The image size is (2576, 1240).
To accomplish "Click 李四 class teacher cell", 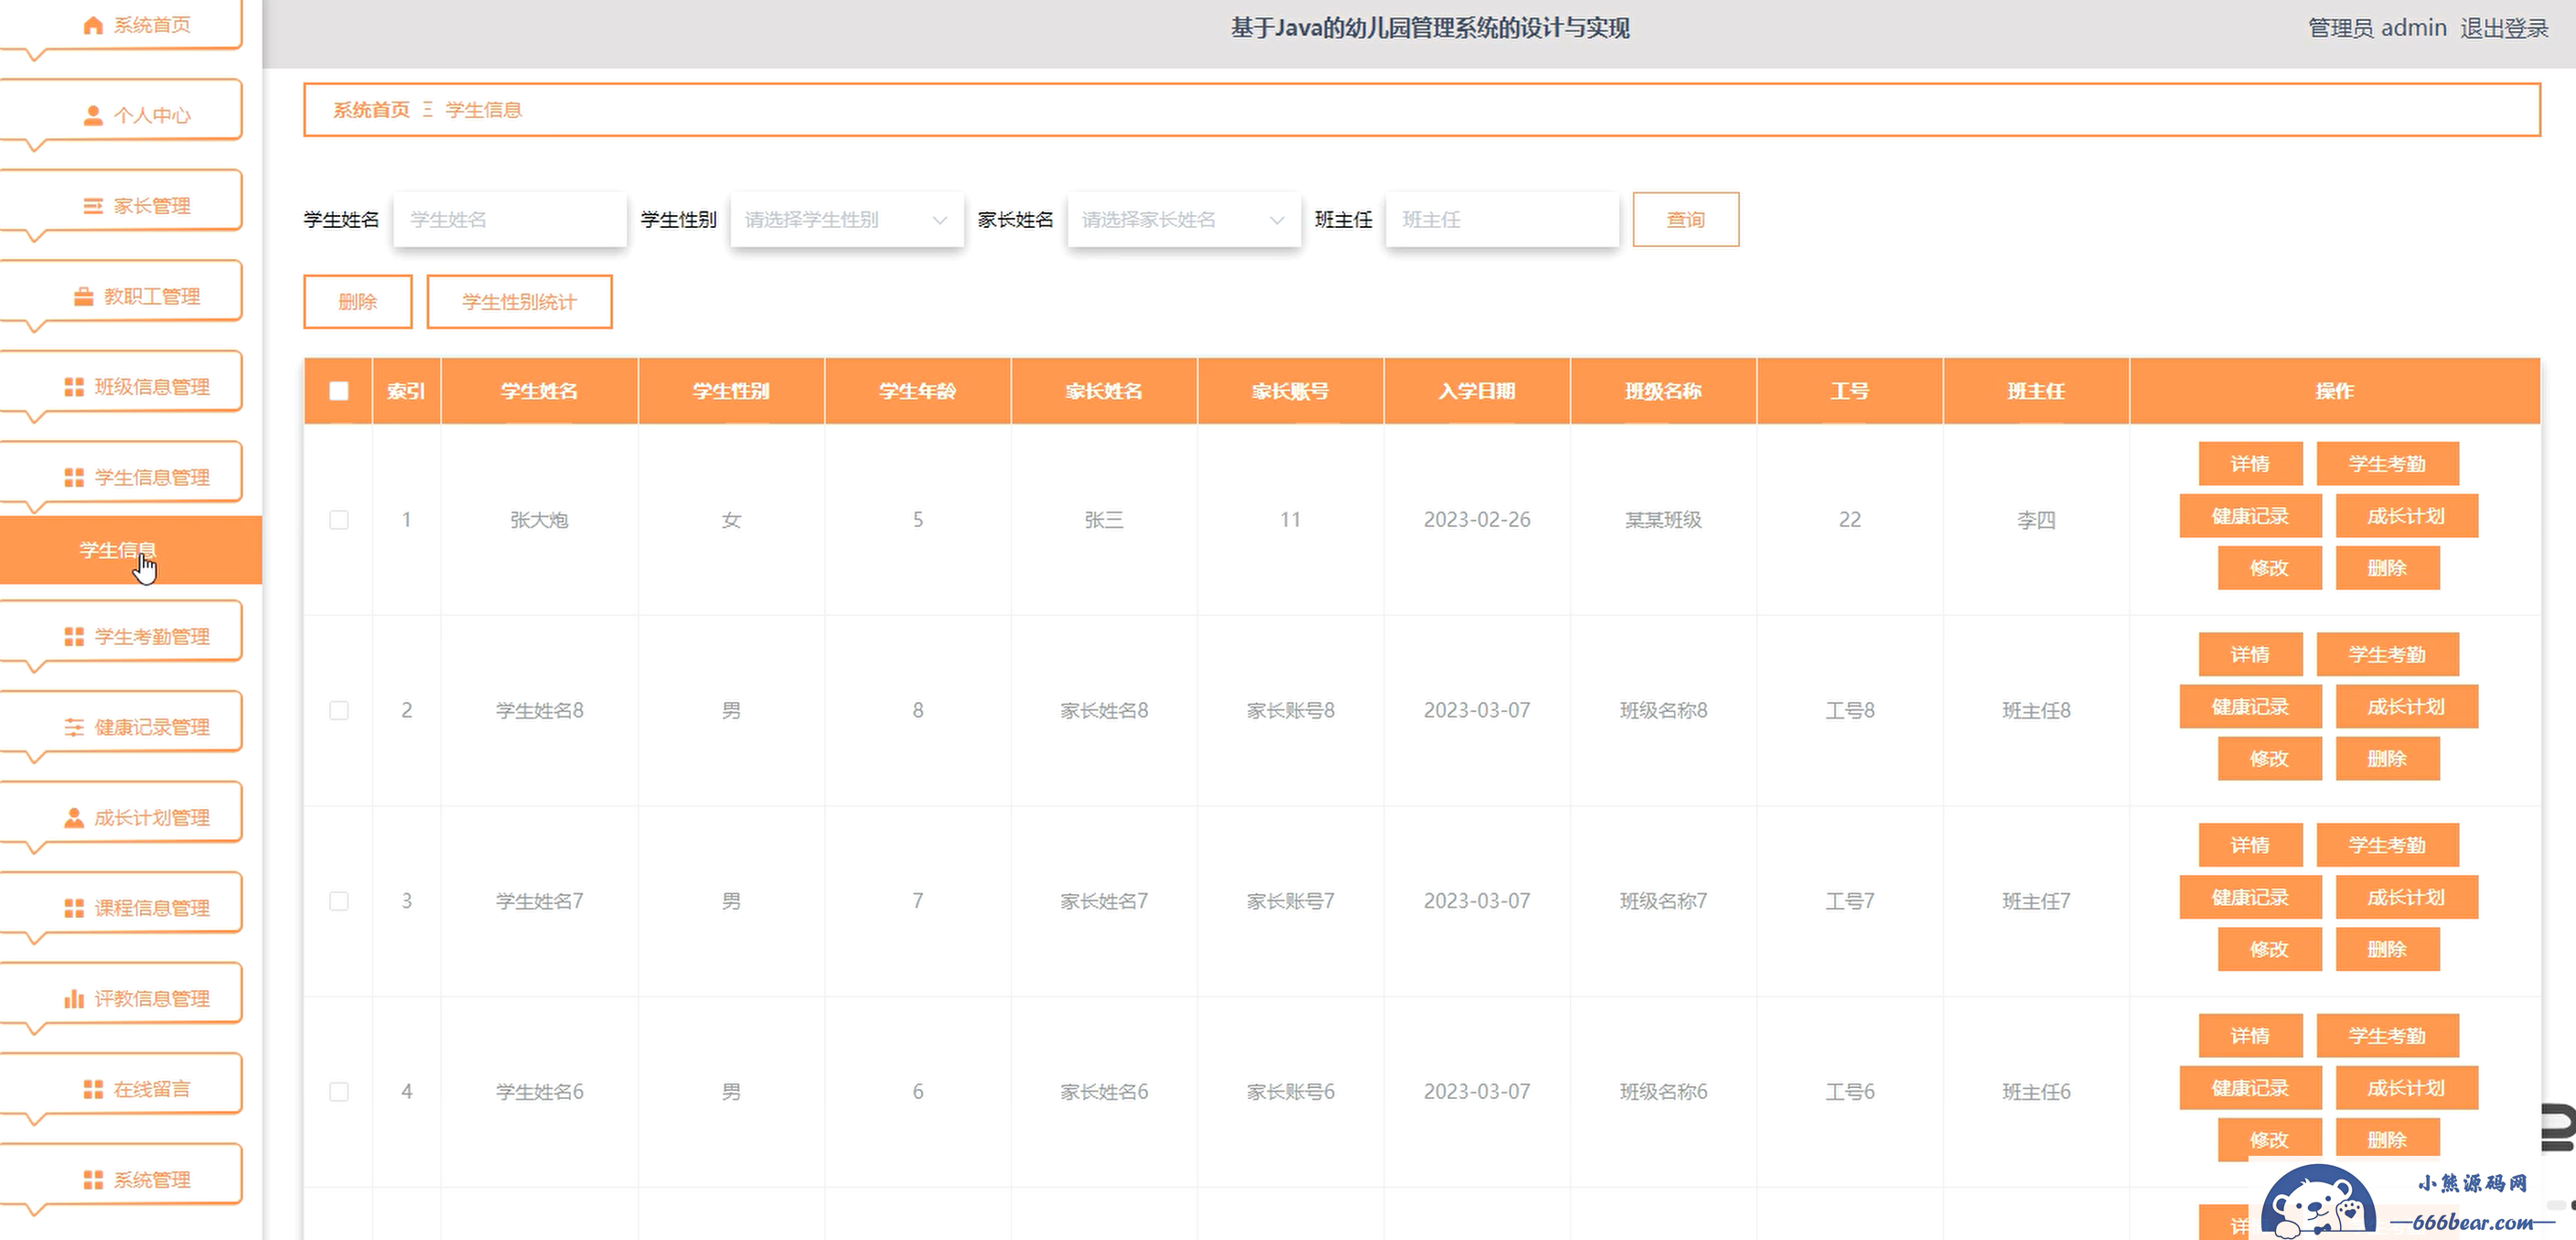I will (2036, 520).
